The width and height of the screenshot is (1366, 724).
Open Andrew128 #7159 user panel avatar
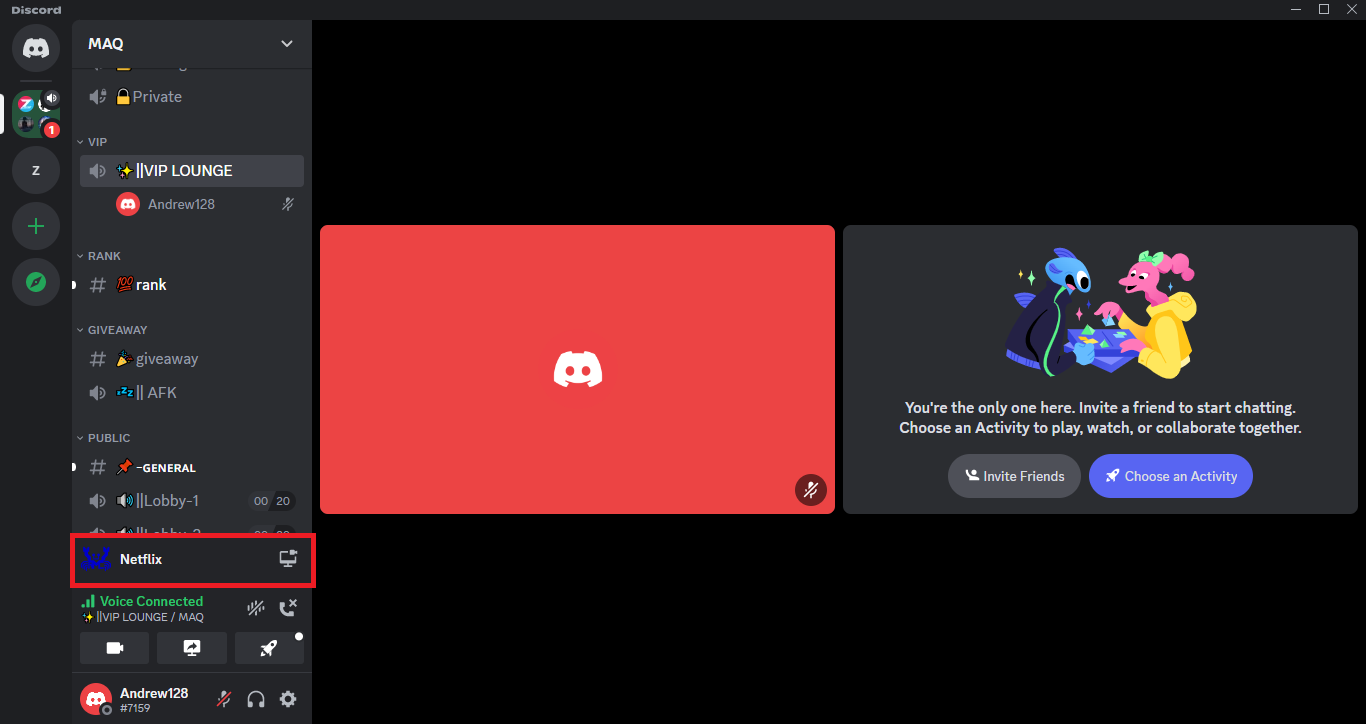pos(96,699)
